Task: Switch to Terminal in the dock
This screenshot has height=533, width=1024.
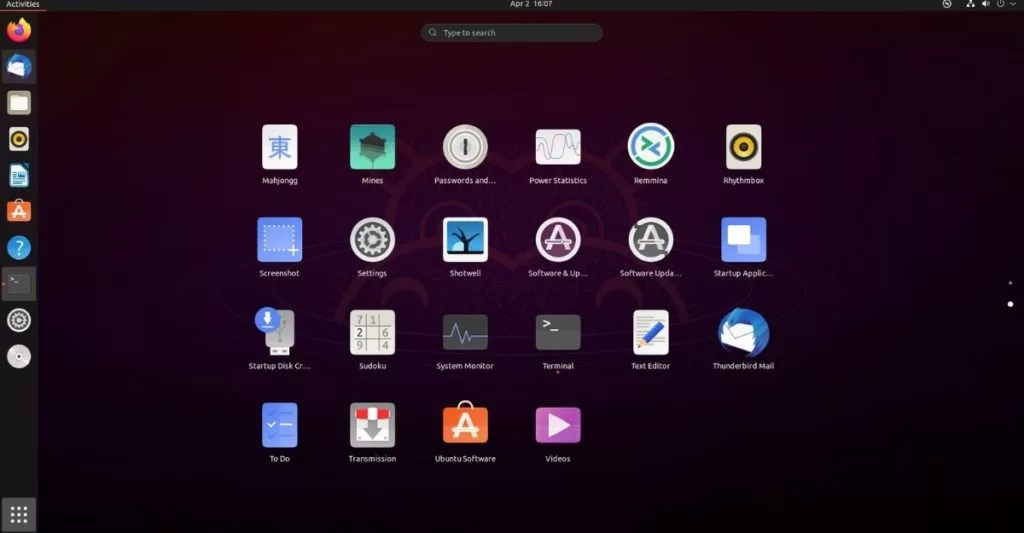Action: pos(19,283)
